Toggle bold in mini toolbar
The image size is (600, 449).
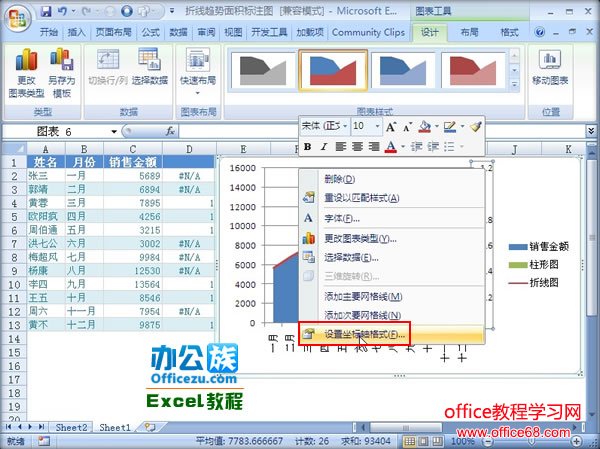click(307, 147)
